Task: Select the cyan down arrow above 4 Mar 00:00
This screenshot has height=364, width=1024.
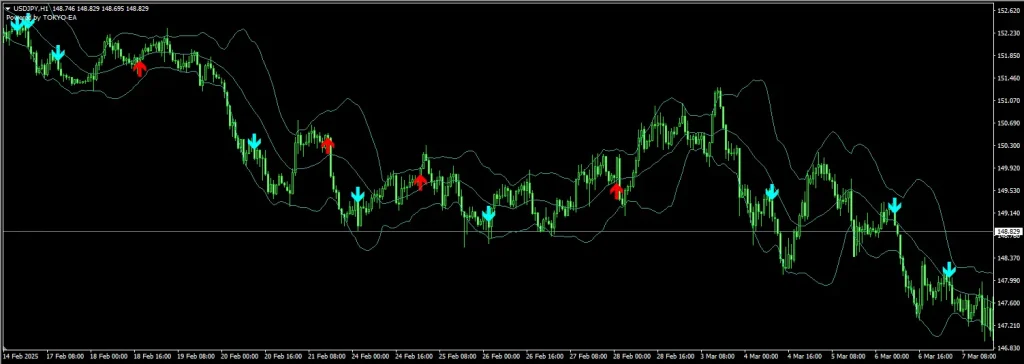Action: 772,191
